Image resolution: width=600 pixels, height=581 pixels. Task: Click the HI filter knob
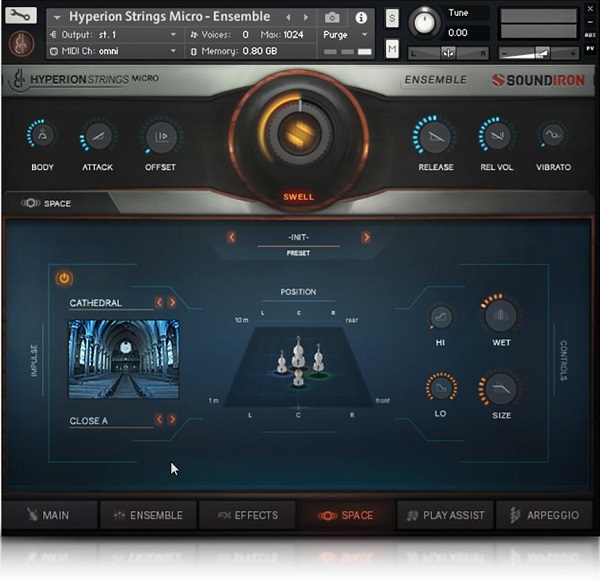pyautogui.click(x=441, y=317)
